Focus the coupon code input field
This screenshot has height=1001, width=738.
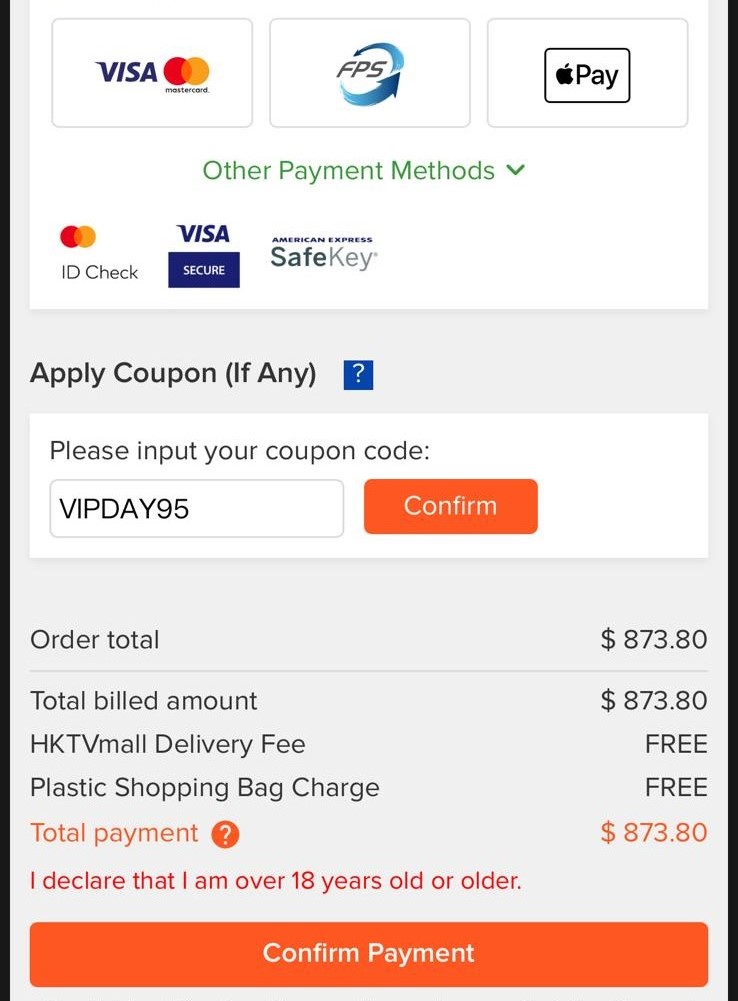tap(196, 508)
